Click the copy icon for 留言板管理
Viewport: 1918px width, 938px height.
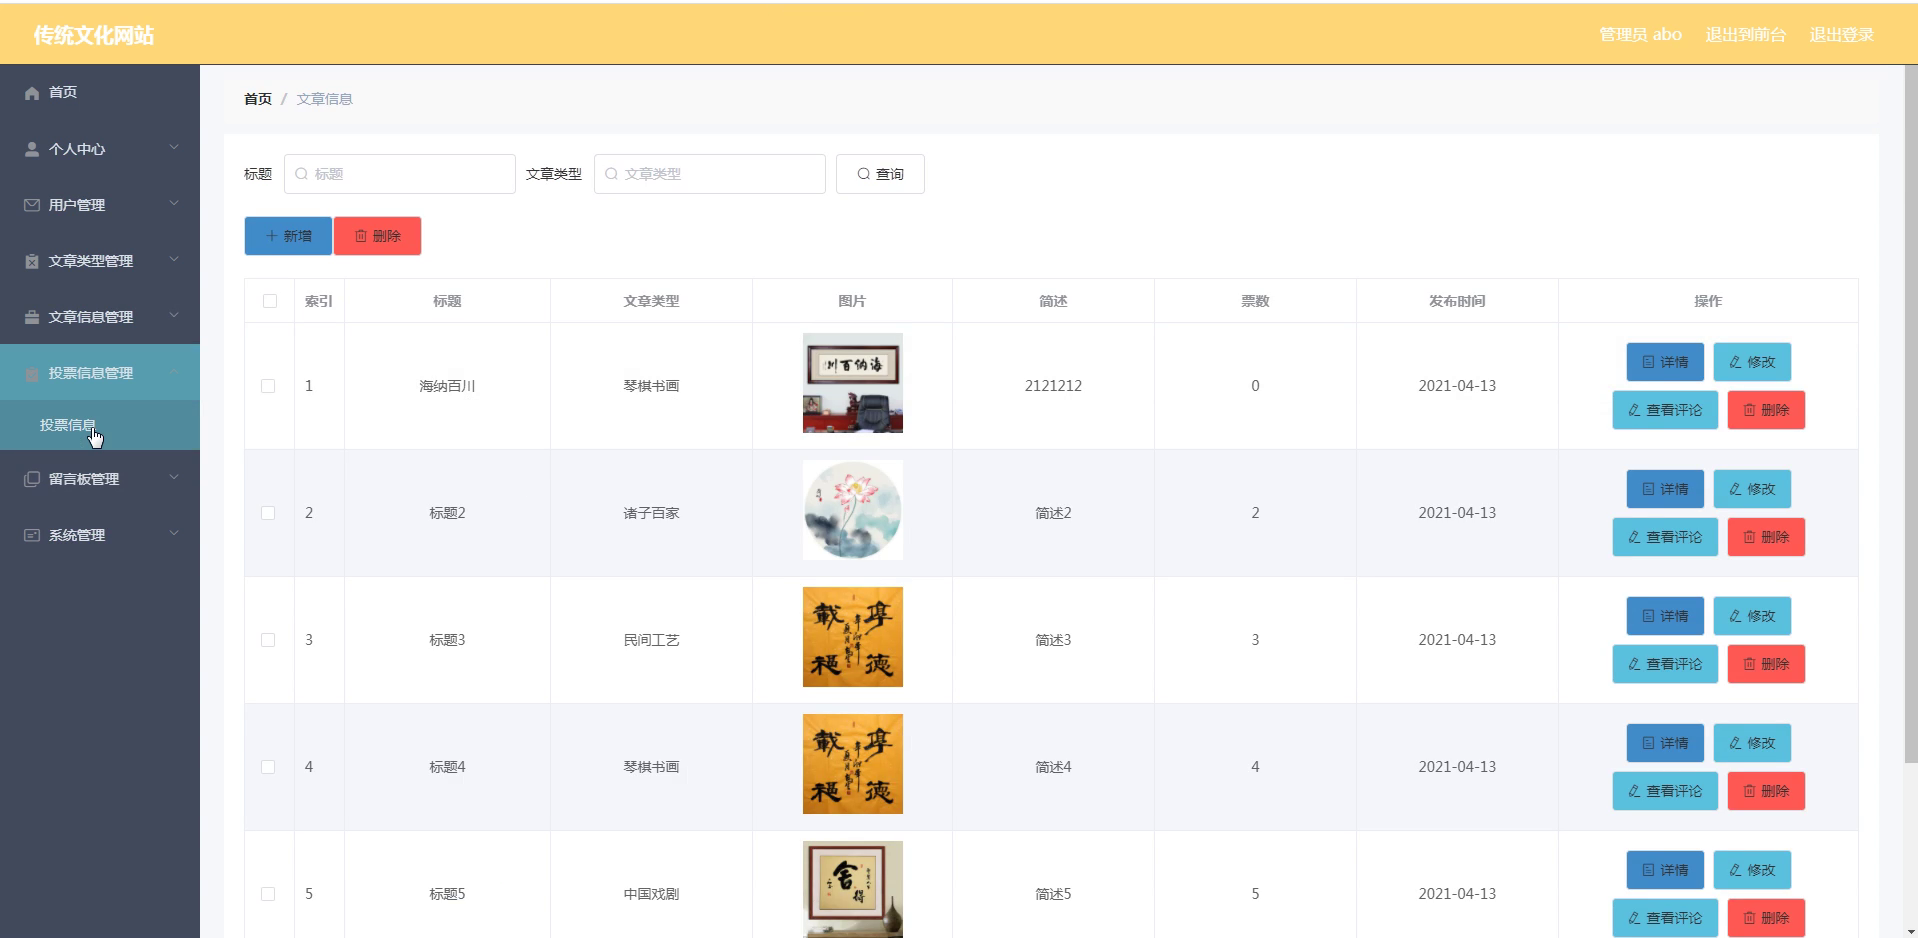[x=32, y=479]
